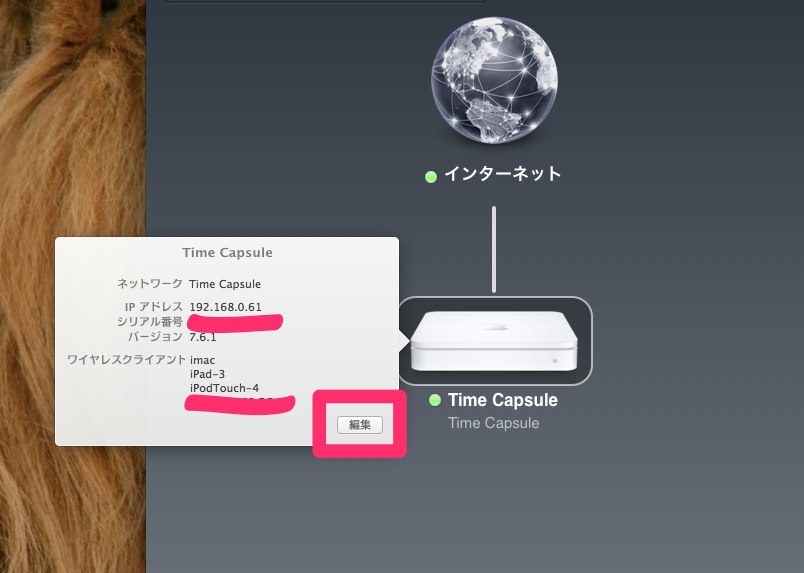The image size is (804, 573).
Task: Click the green status dot beside インターネット
Action: coord(431,177)
